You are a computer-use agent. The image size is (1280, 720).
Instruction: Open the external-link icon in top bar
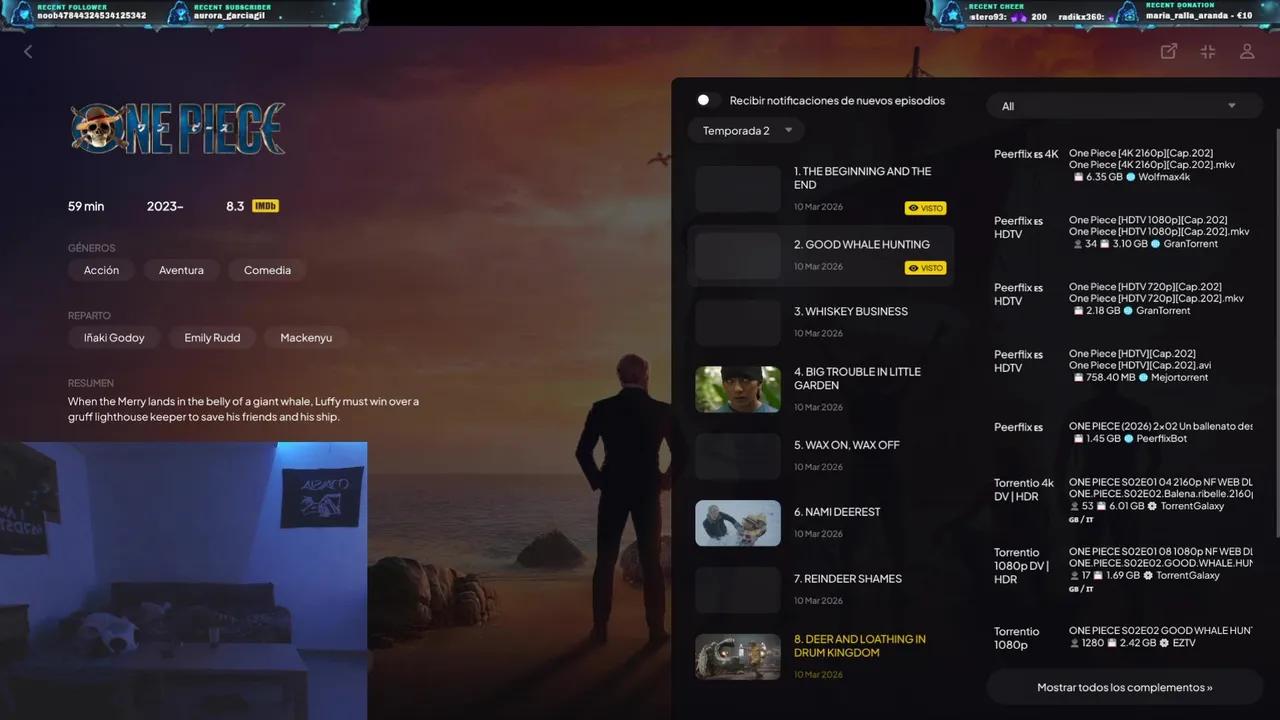1168,51
